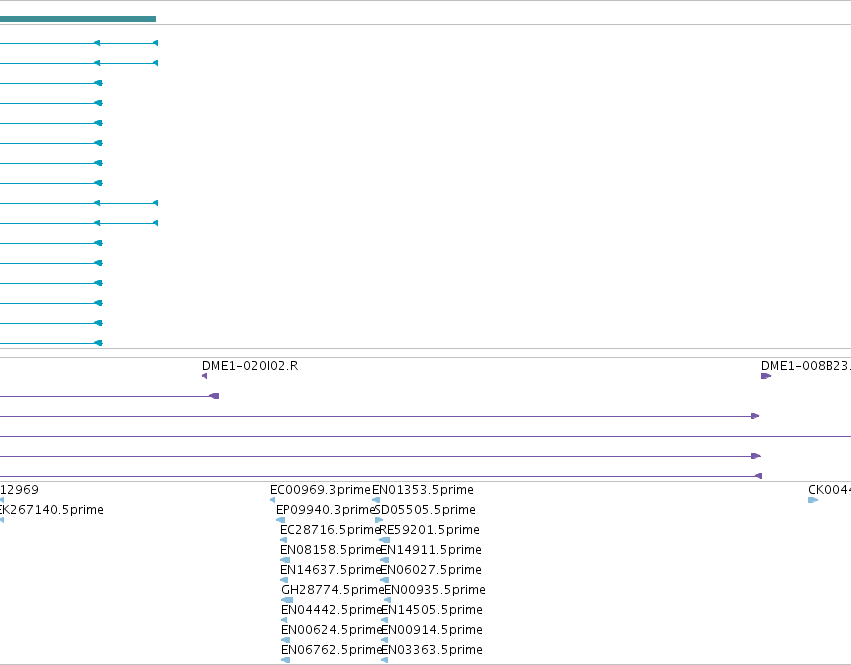Select the arrow glyph beneath EN04442.5prime

pyautogui.click(x=284, y=620)
